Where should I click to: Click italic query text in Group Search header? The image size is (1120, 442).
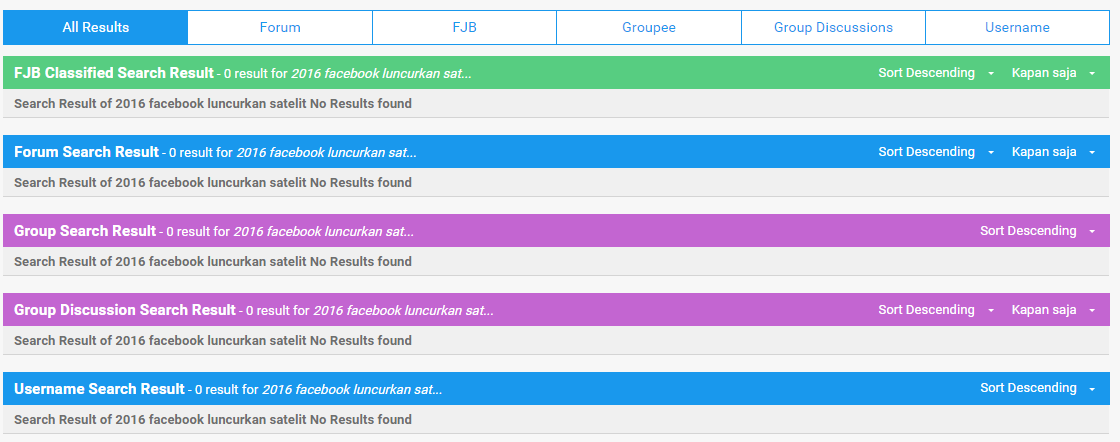click(324, 231)
